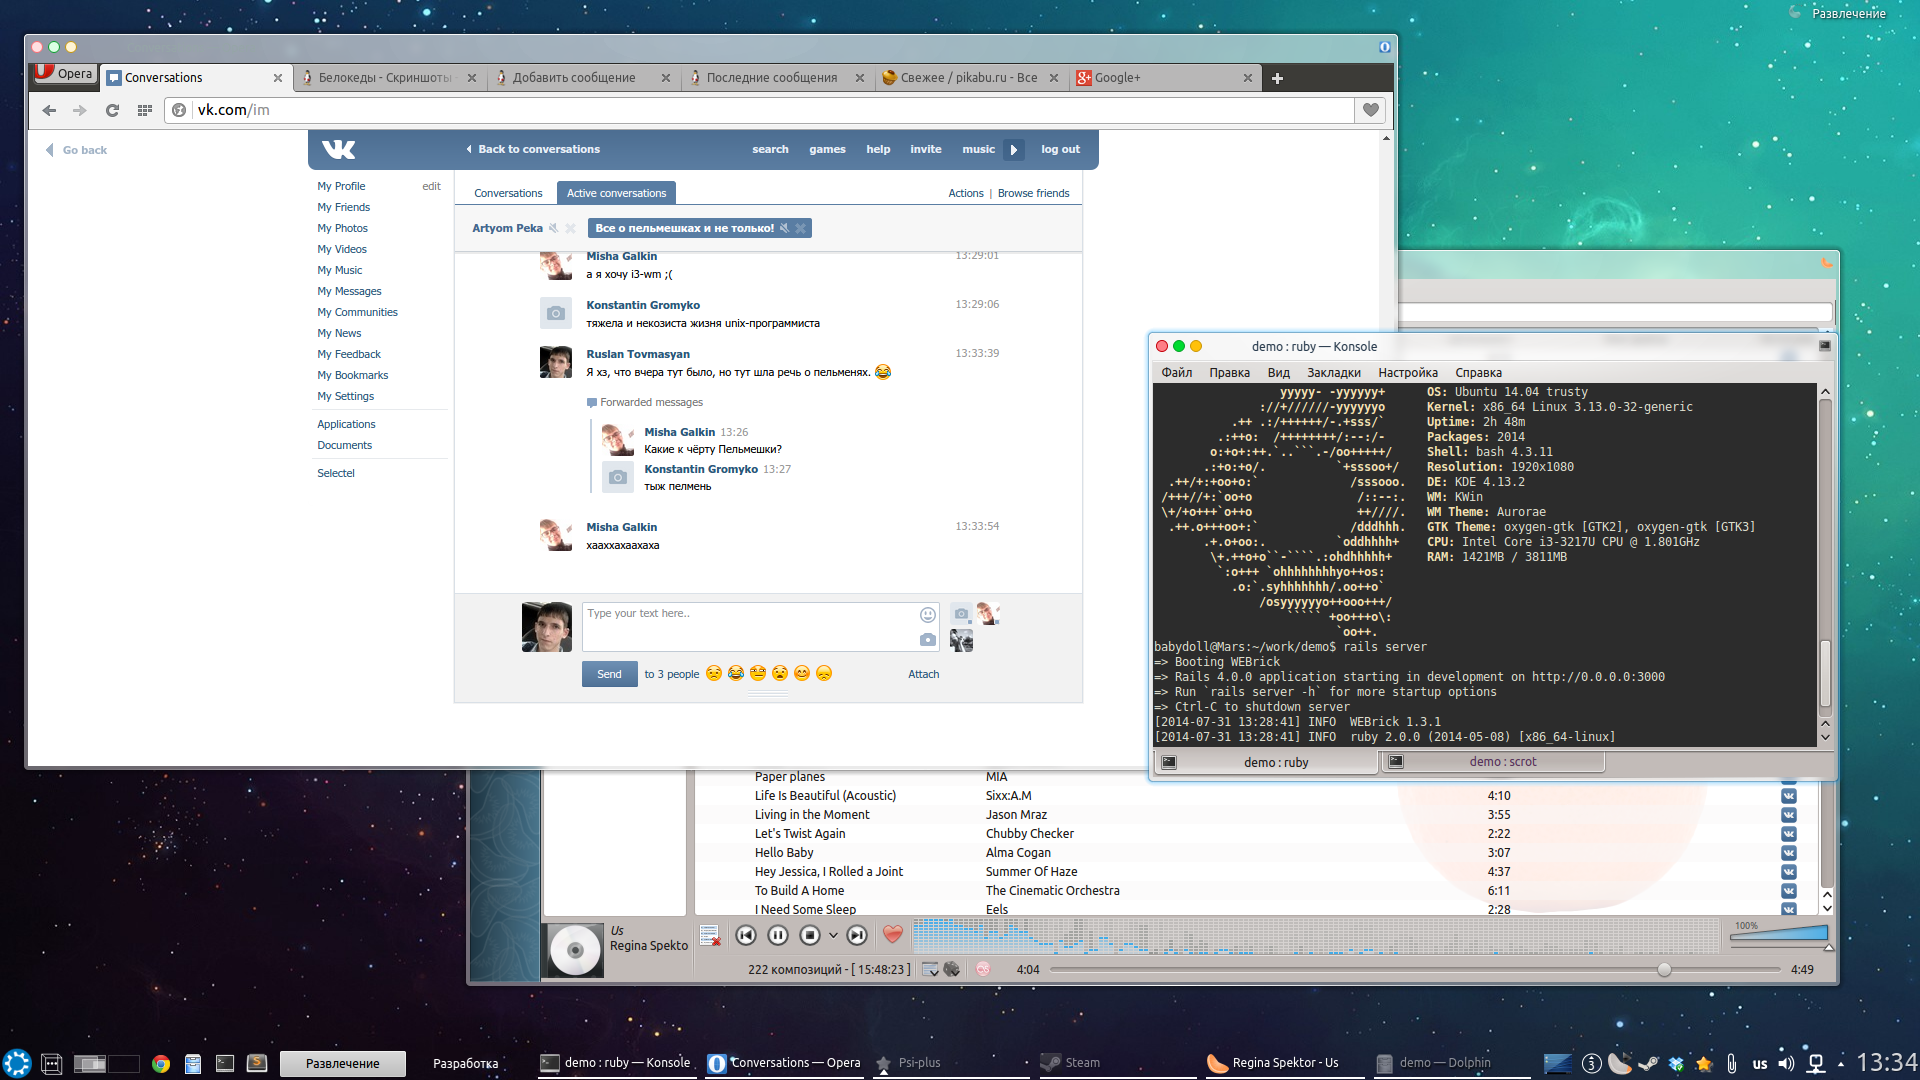
Task: Select the track Hello Baby
Action: [x=783, y=853]
